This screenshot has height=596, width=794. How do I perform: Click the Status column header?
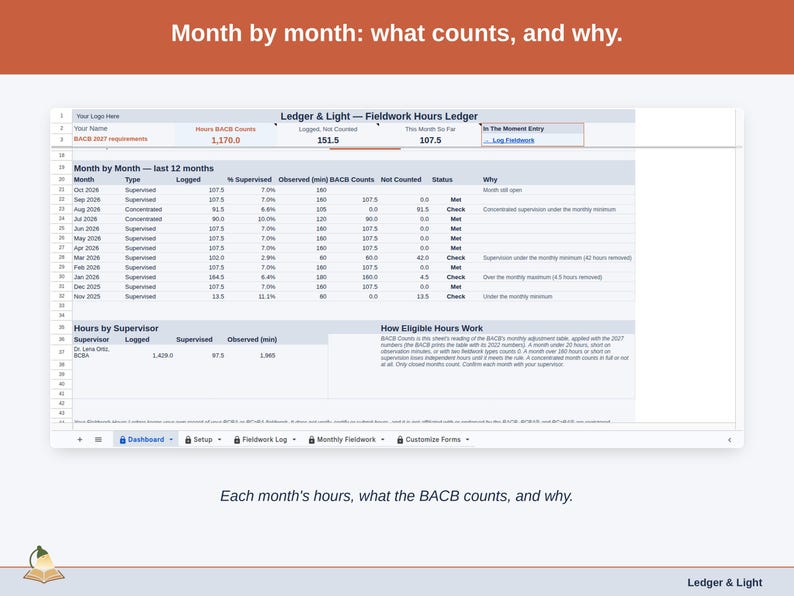(x=442, y=180)
